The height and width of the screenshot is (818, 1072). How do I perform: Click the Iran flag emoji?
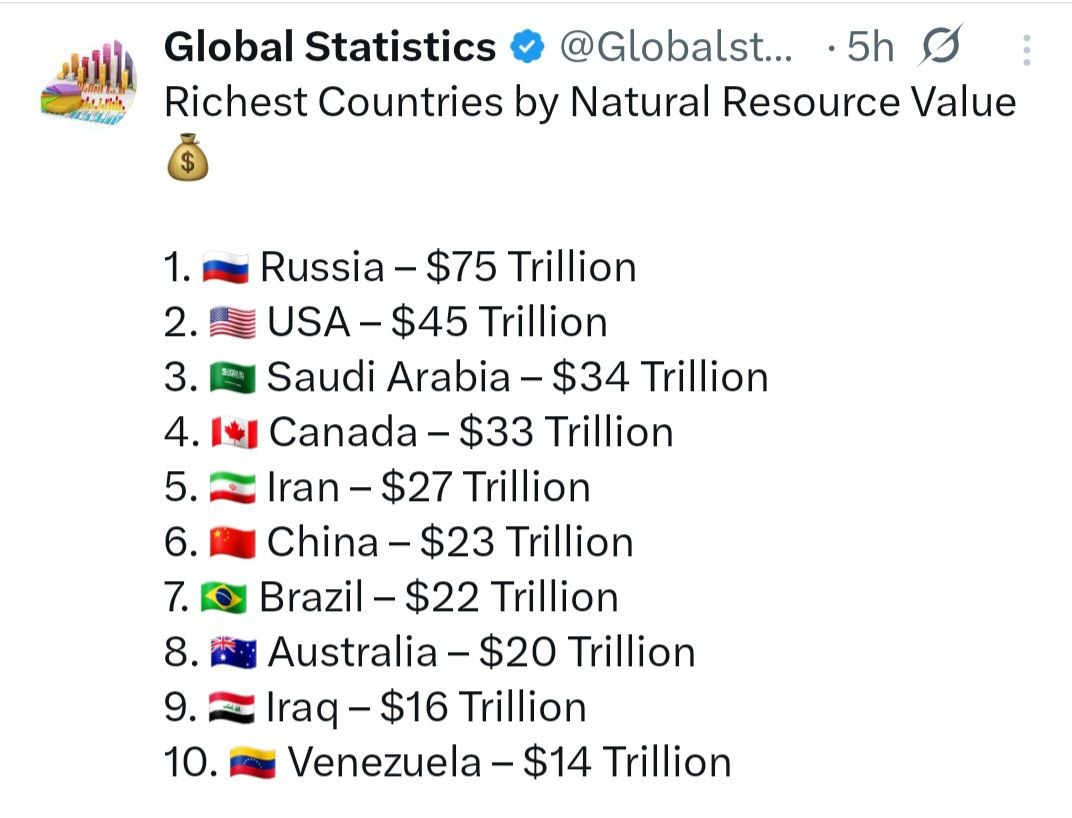coord(232,488)
